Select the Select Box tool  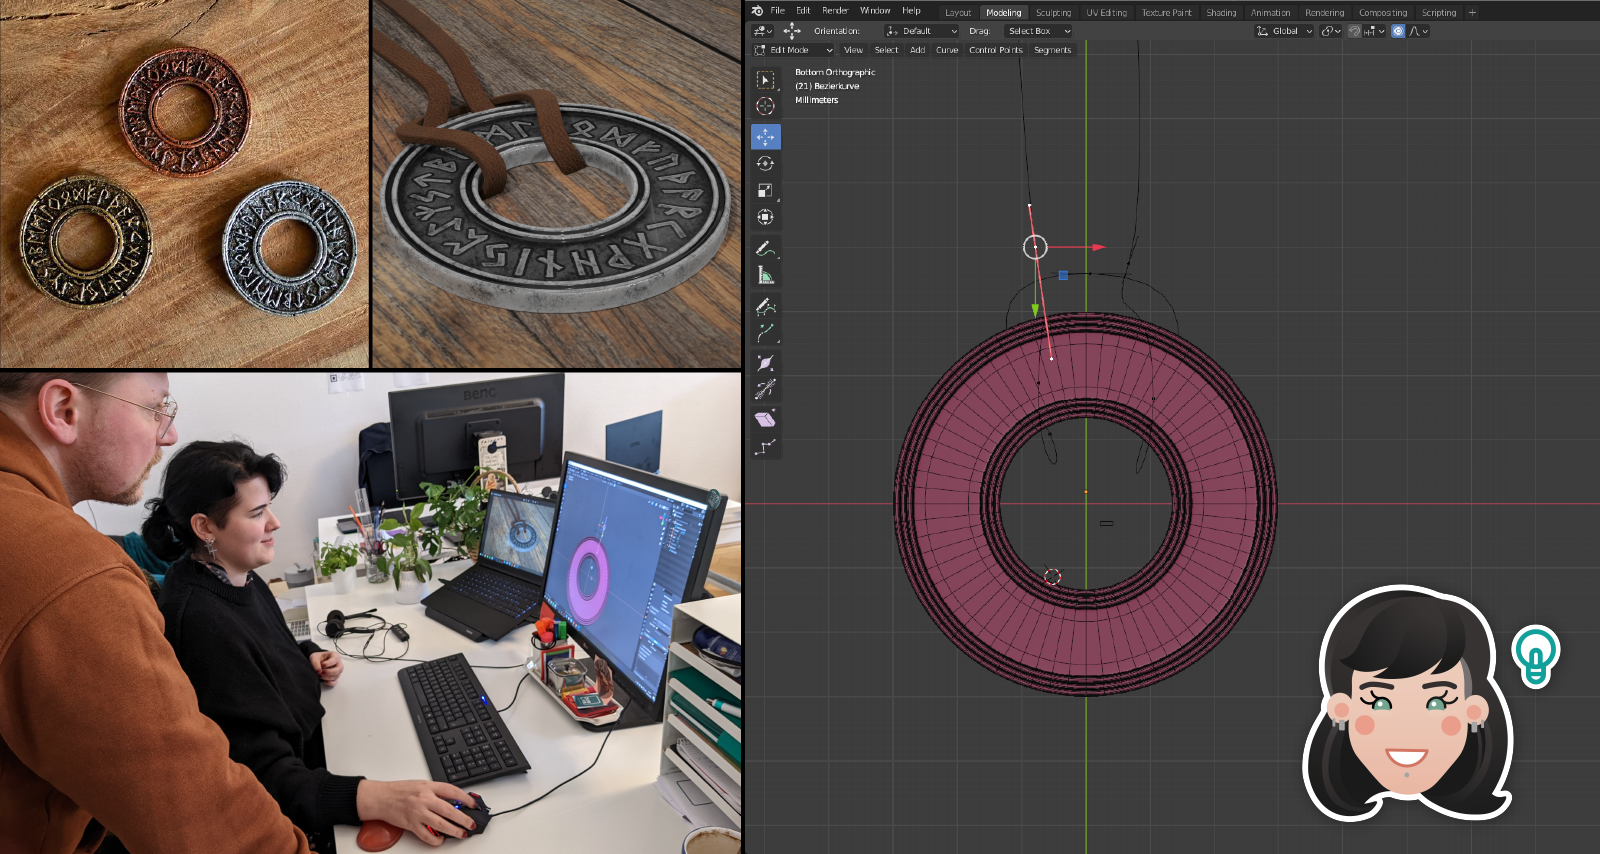pos(765,80)
